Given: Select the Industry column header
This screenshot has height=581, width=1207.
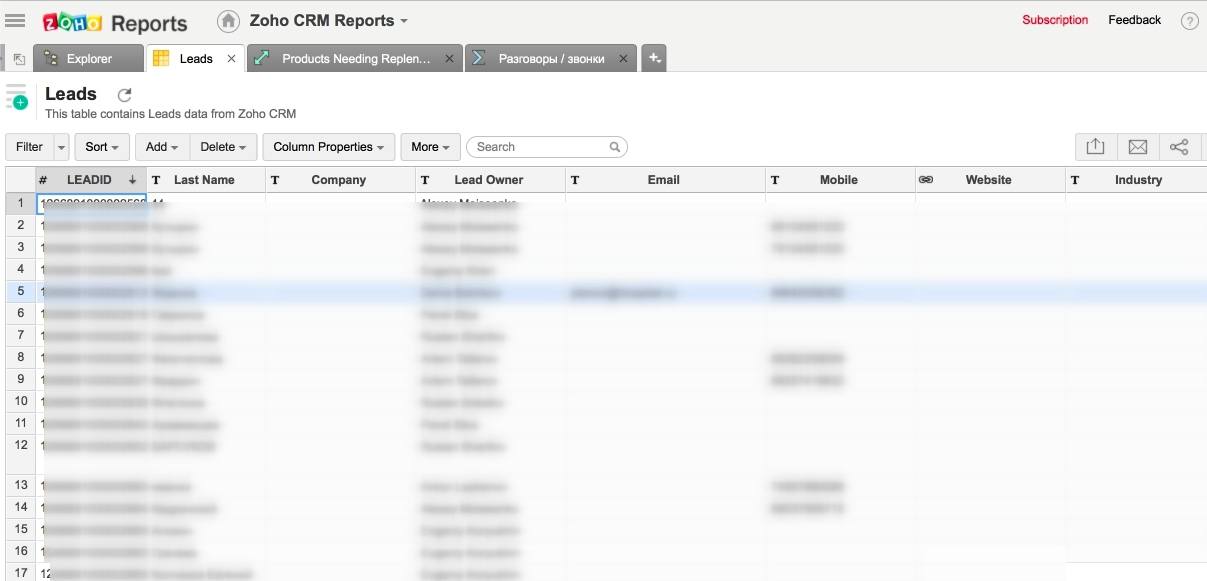Looking at the screenshot, I should click(x=1136, y=180).
